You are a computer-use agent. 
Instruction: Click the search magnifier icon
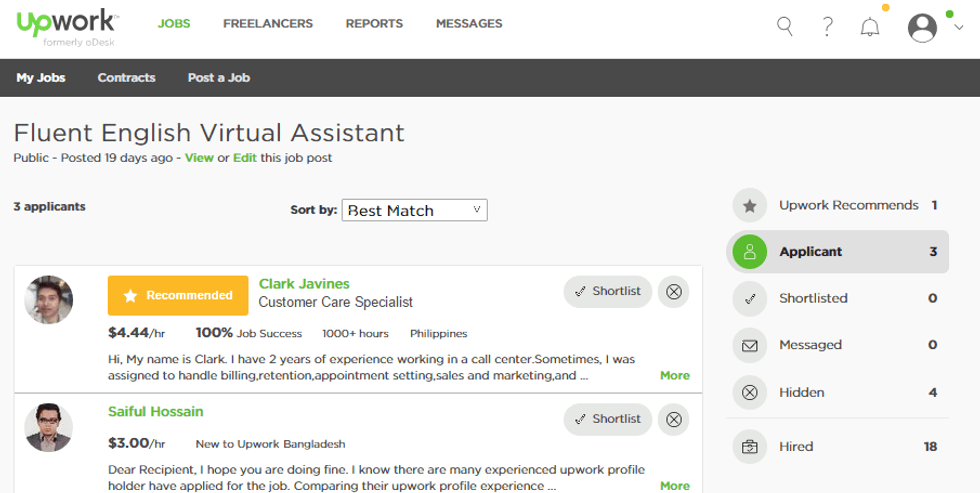point(785,27)
